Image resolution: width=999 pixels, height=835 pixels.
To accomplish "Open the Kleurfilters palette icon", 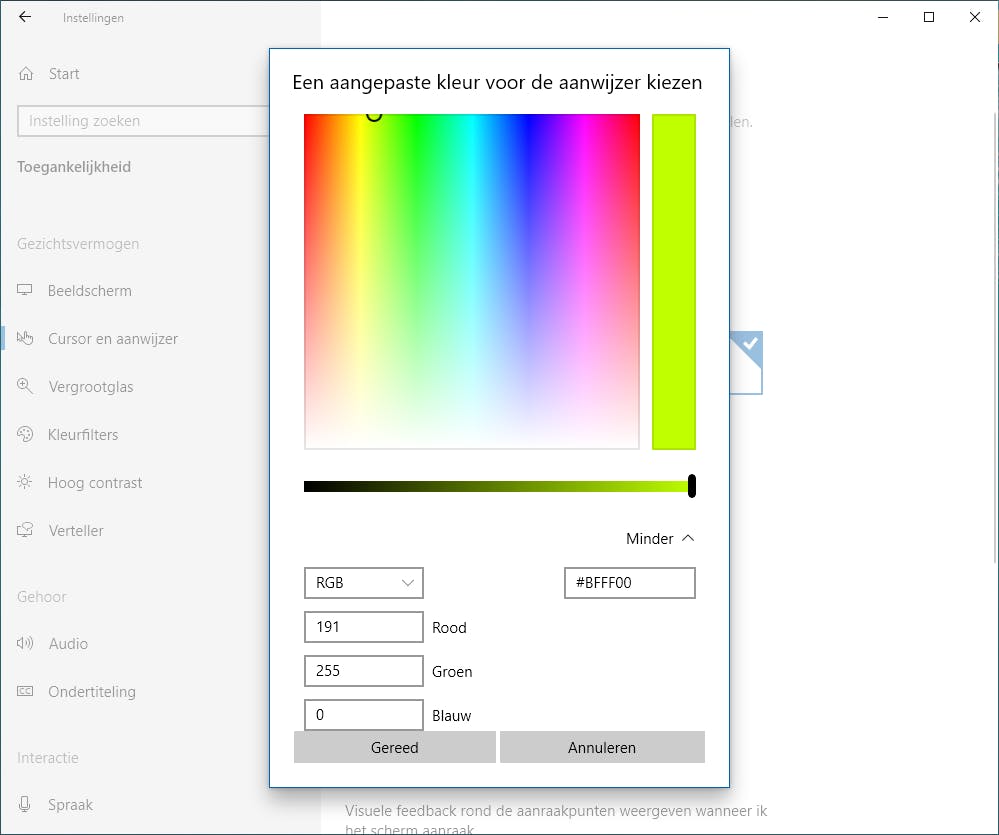I will click(25, 434).
